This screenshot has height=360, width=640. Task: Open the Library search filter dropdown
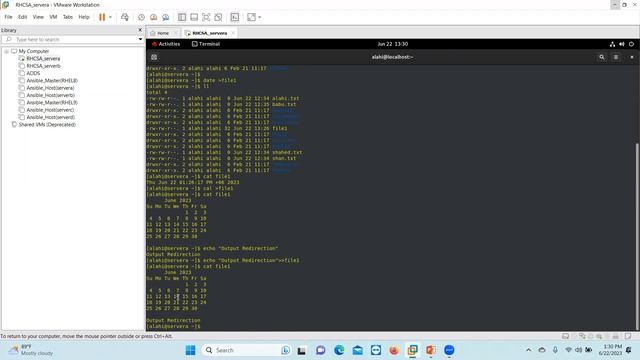coord(140,40)
